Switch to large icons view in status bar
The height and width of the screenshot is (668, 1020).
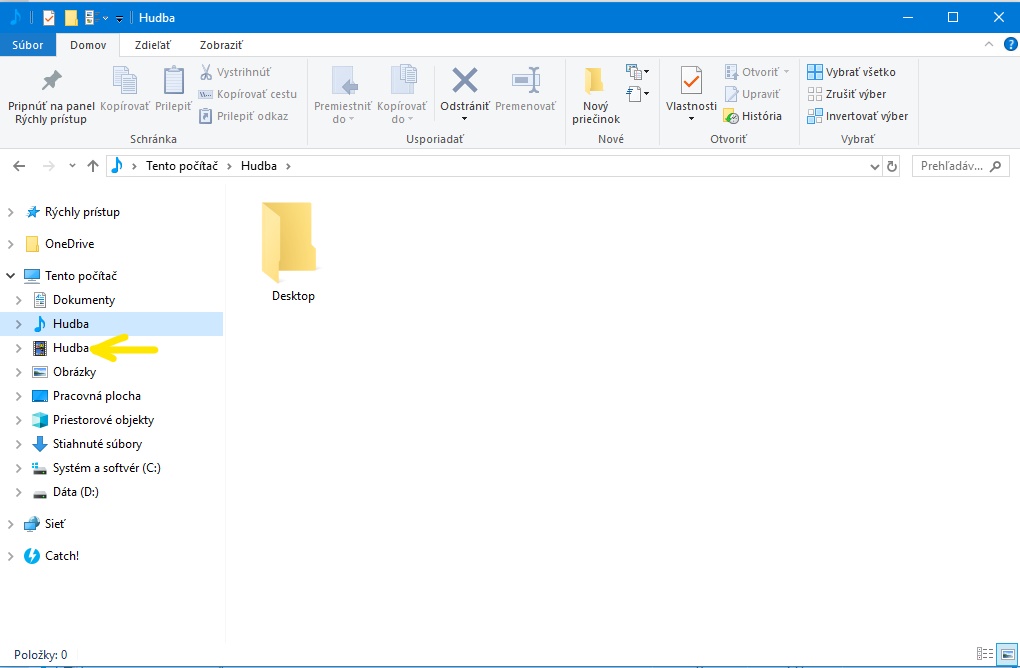1007,654
